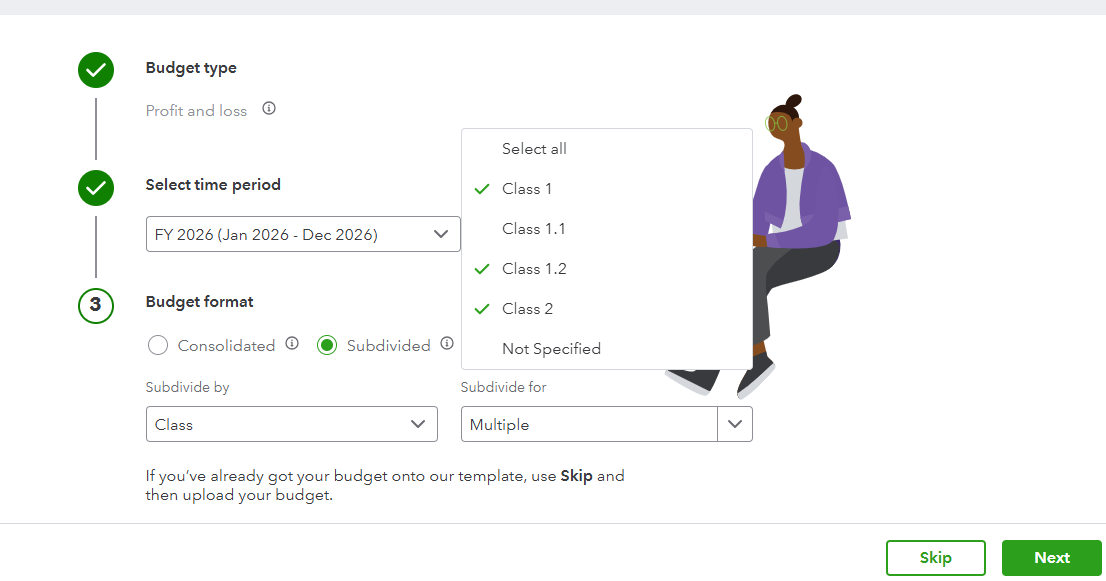The width and height of the screenshot is (1106, 581).
Task: Click the Select time period step checkmark icon
Action: [96, 187]
